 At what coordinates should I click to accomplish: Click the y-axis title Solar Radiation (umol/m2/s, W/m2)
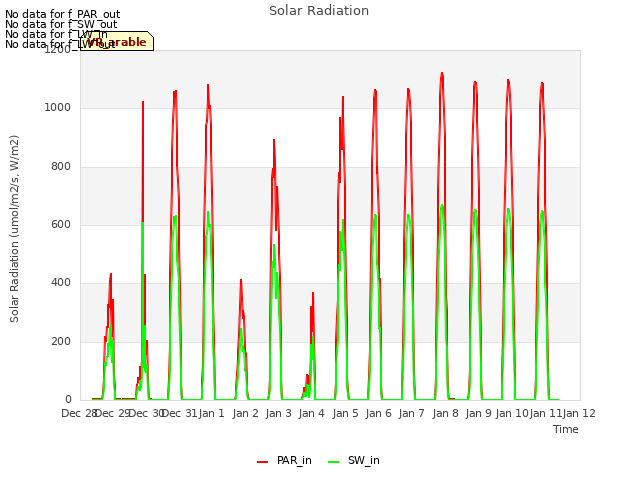point(14,229)
